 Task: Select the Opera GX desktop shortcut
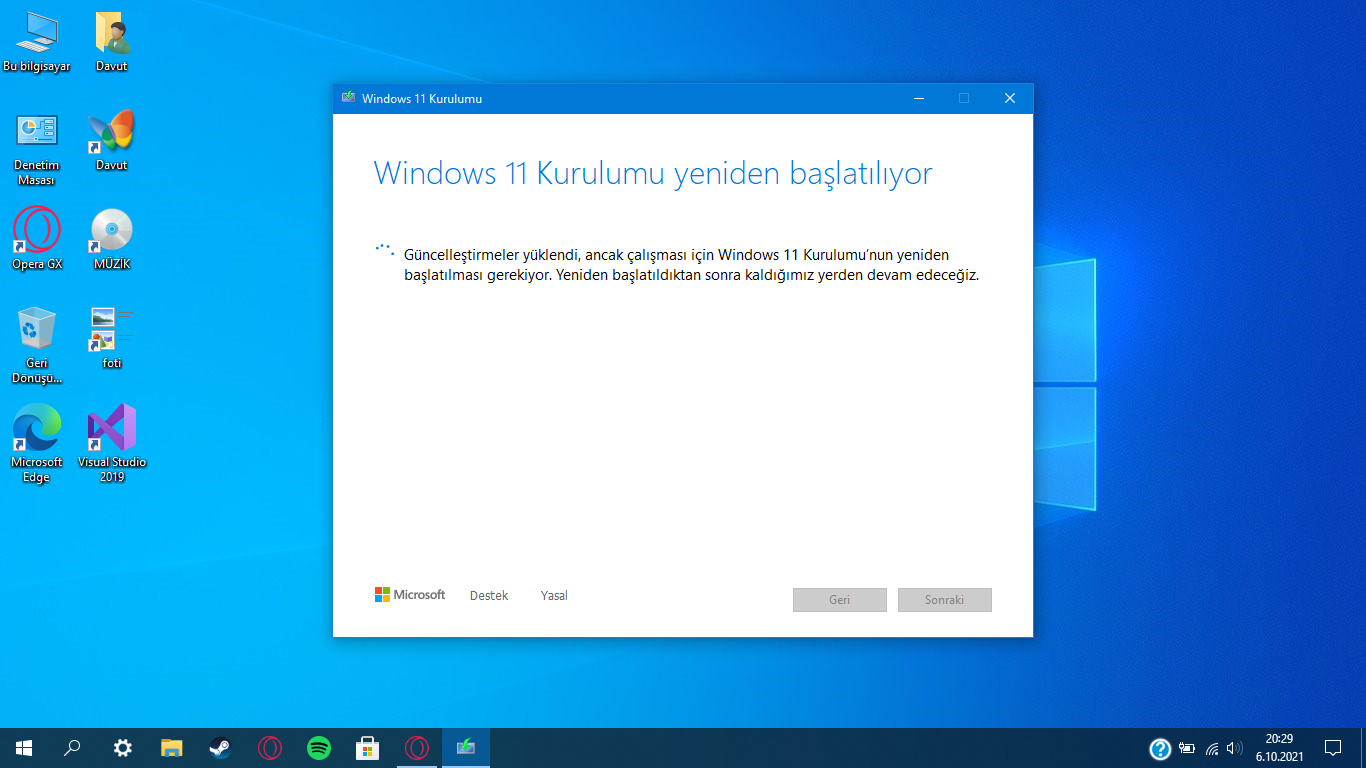click(x=37, y=240)
